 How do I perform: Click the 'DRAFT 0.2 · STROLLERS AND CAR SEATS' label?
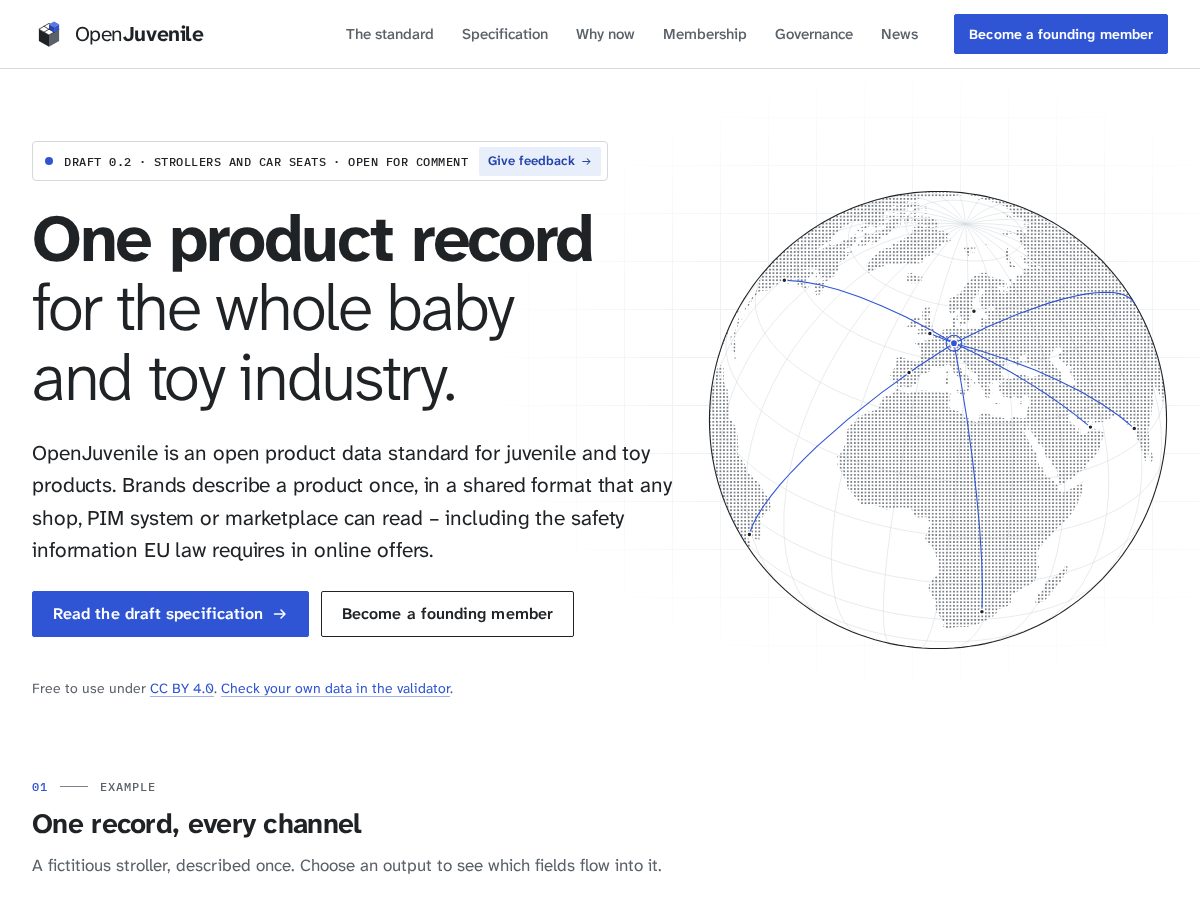point(195,162)
